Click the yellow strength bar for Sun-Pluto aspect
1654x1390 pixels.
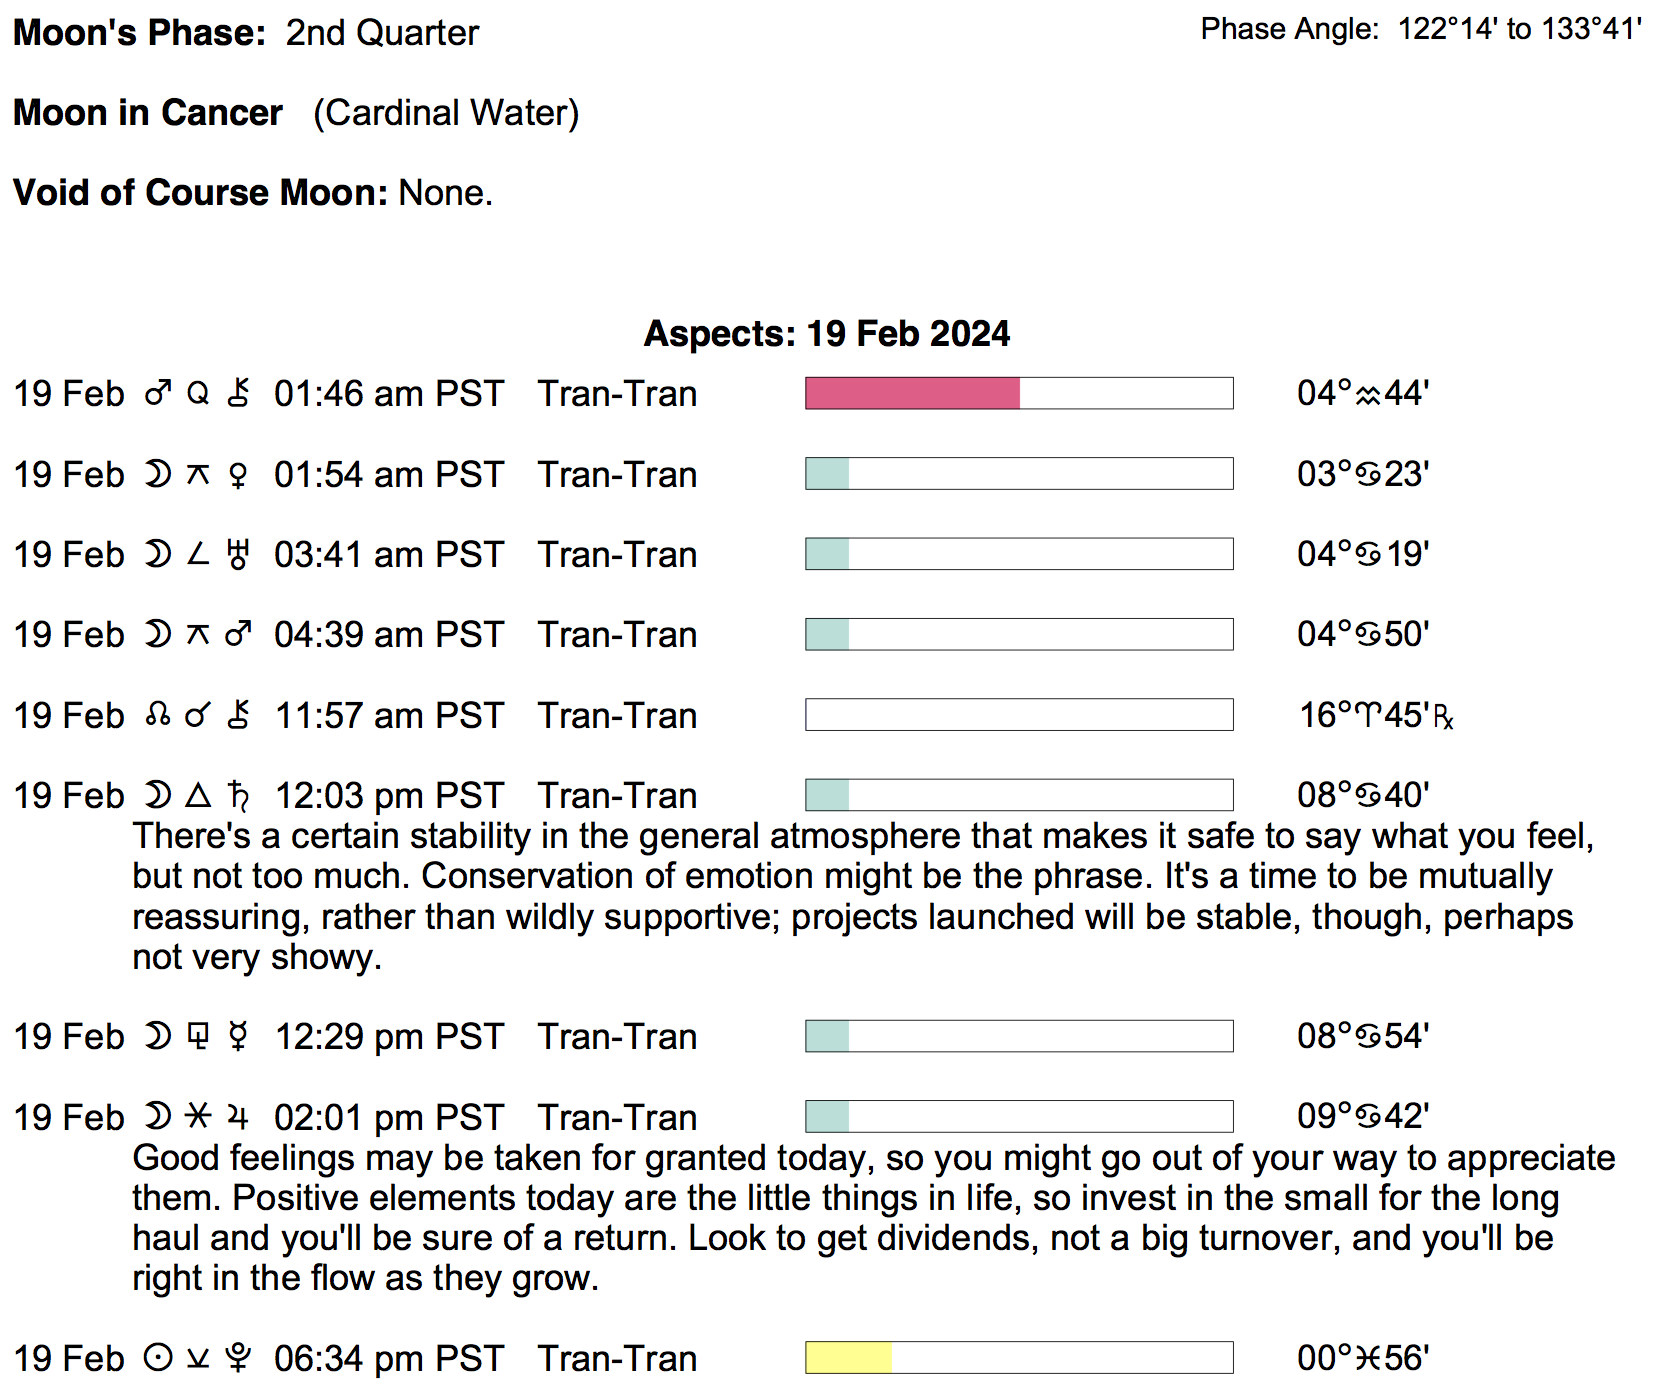click(848, 1358)
